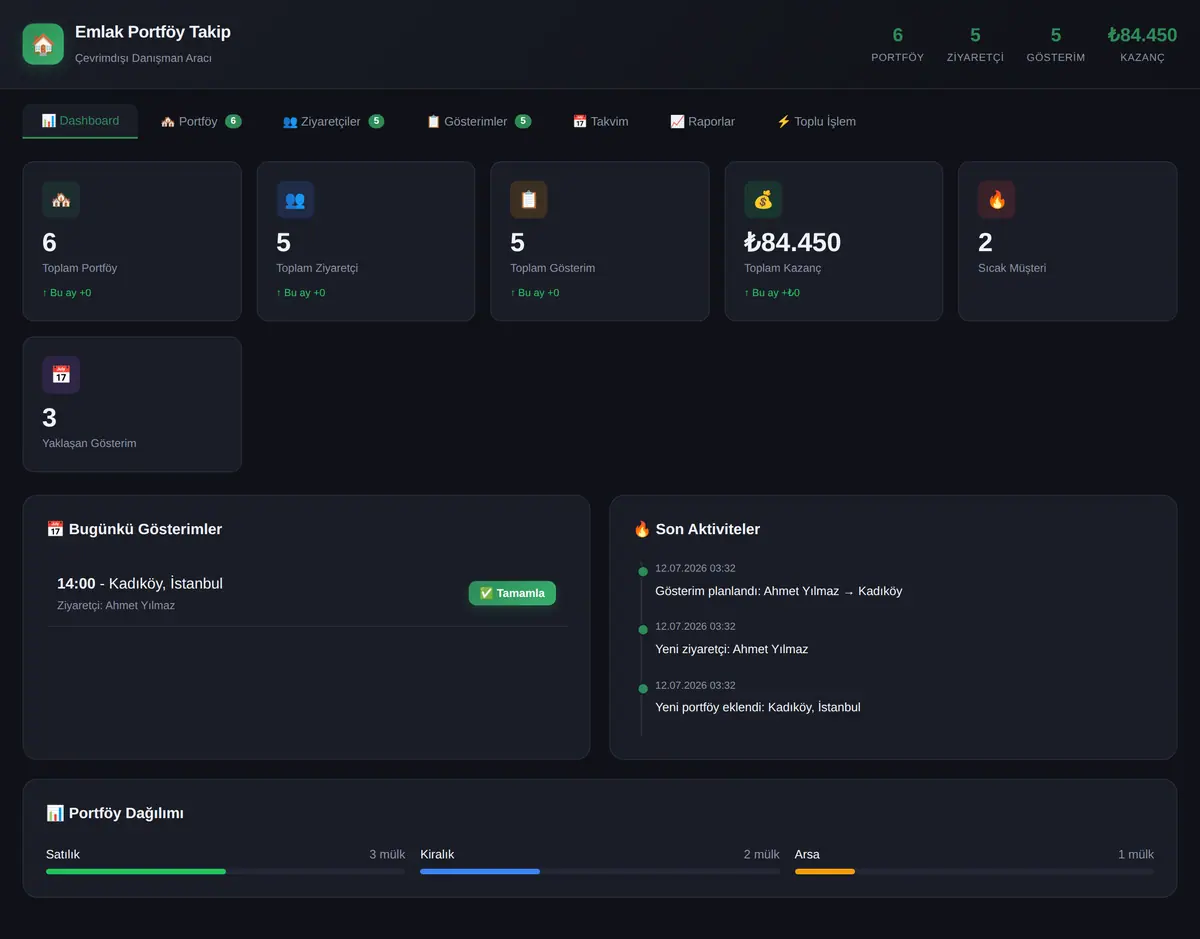Click the ZİYARETÇİ counter in the header
Viewport: 1200px width, 939px height.
pyautogui.click(x=975, y=45)
